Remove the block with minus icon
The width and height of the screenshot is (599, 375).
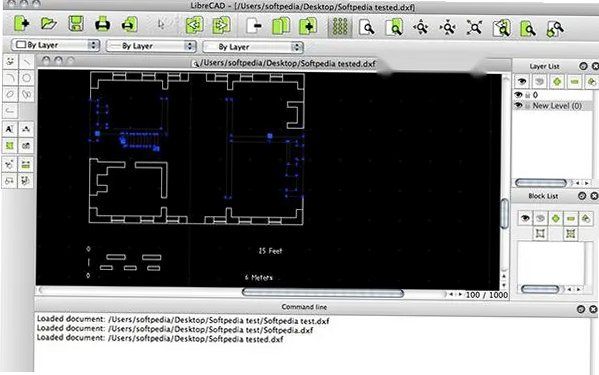tap(571, 219)
